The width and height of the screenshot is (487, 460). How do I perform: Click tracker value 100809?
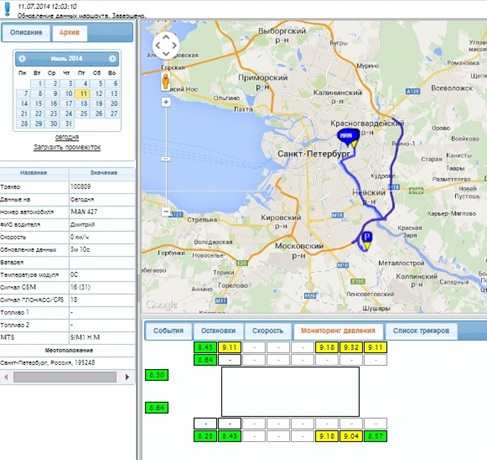click(81, 187)
